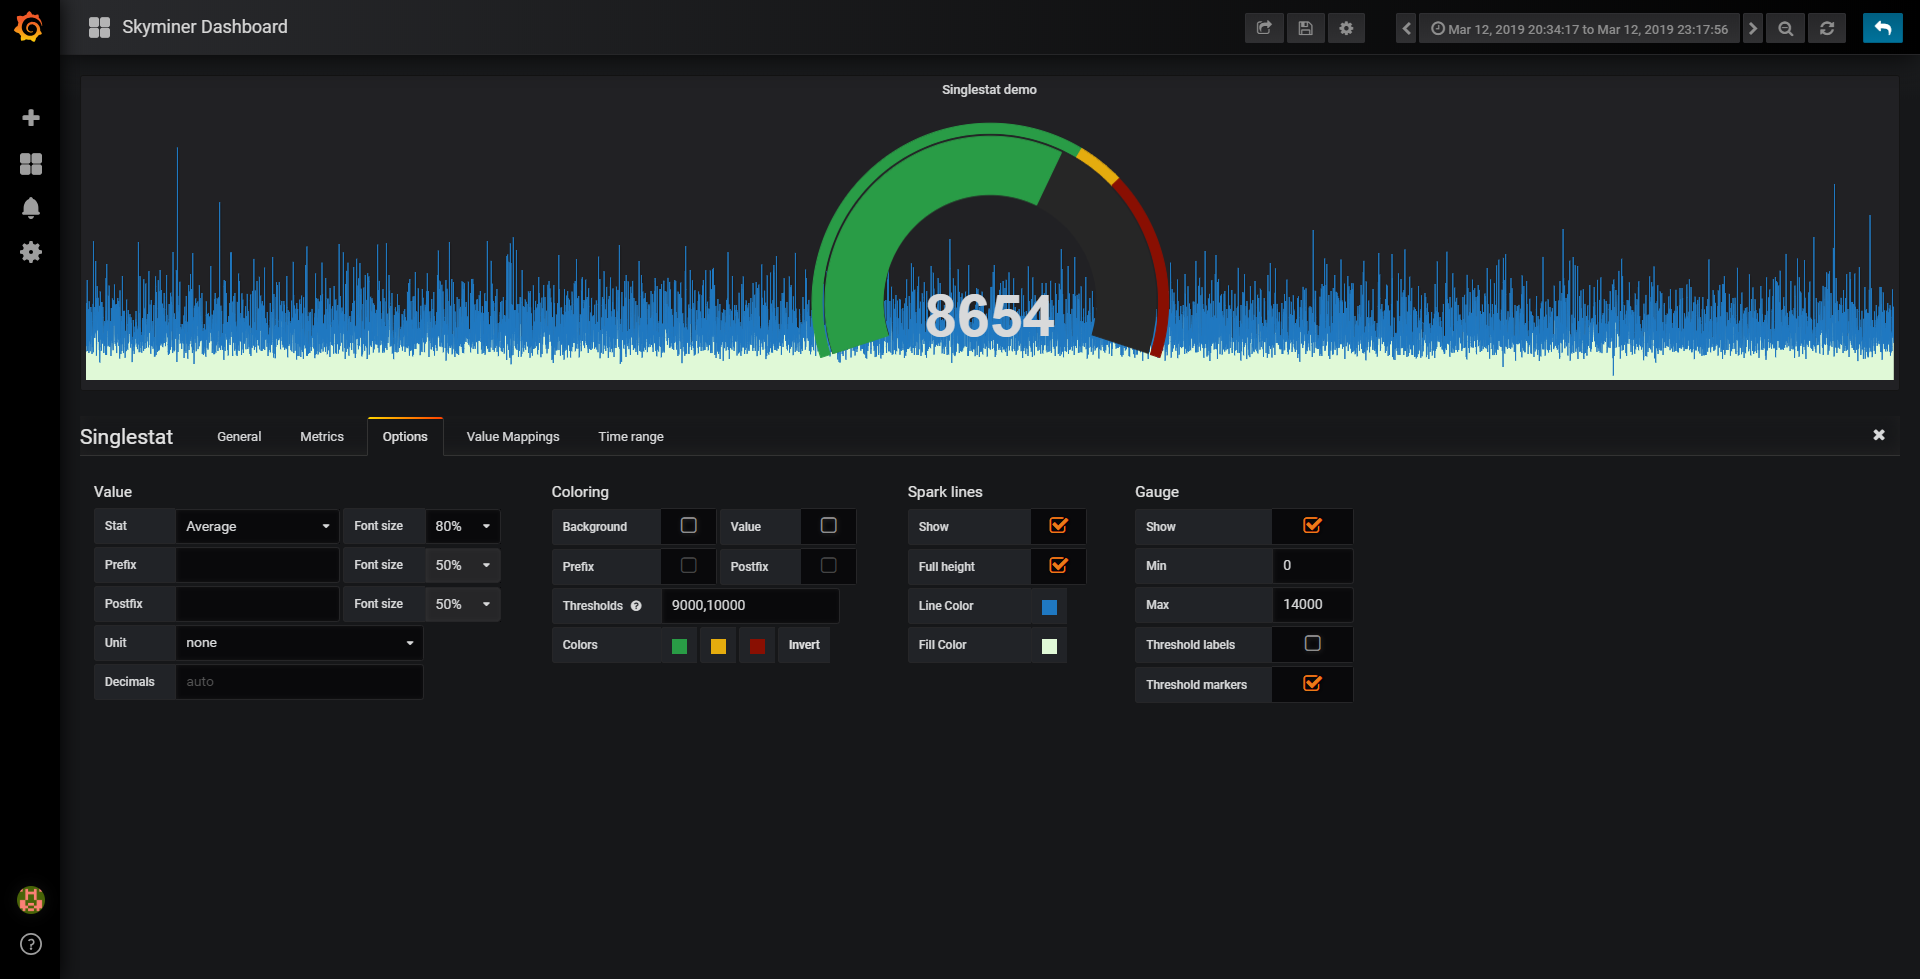Click the dashboard grid icon beside Skyminer title
The image size is (1920, 979).
(99, 27)
